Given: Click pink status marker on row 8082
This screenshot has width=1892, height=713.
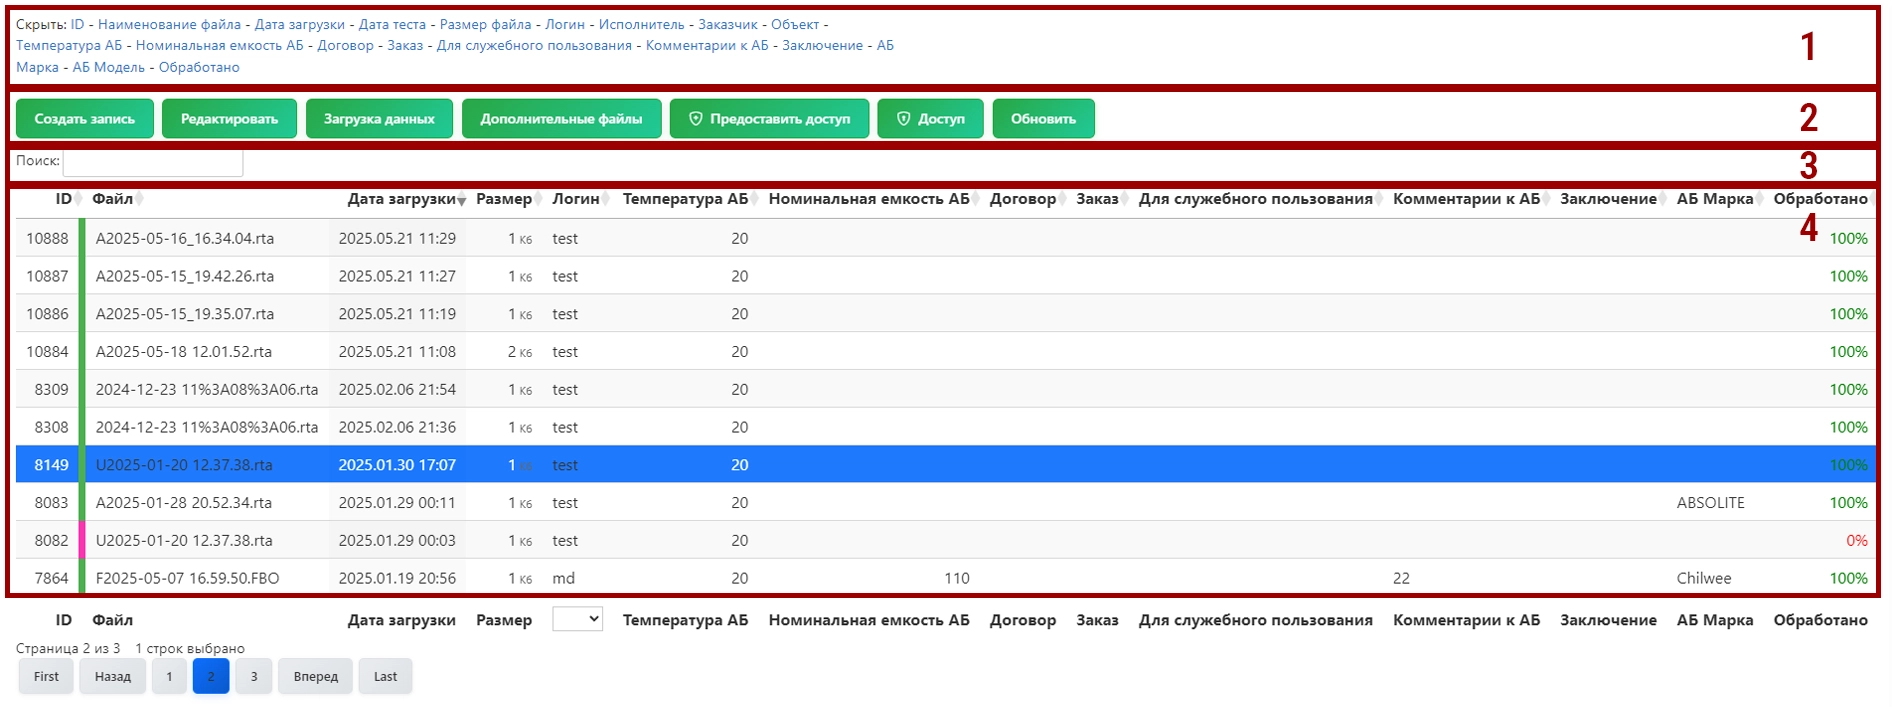Looking at the screenshot, I should (82, 540).
